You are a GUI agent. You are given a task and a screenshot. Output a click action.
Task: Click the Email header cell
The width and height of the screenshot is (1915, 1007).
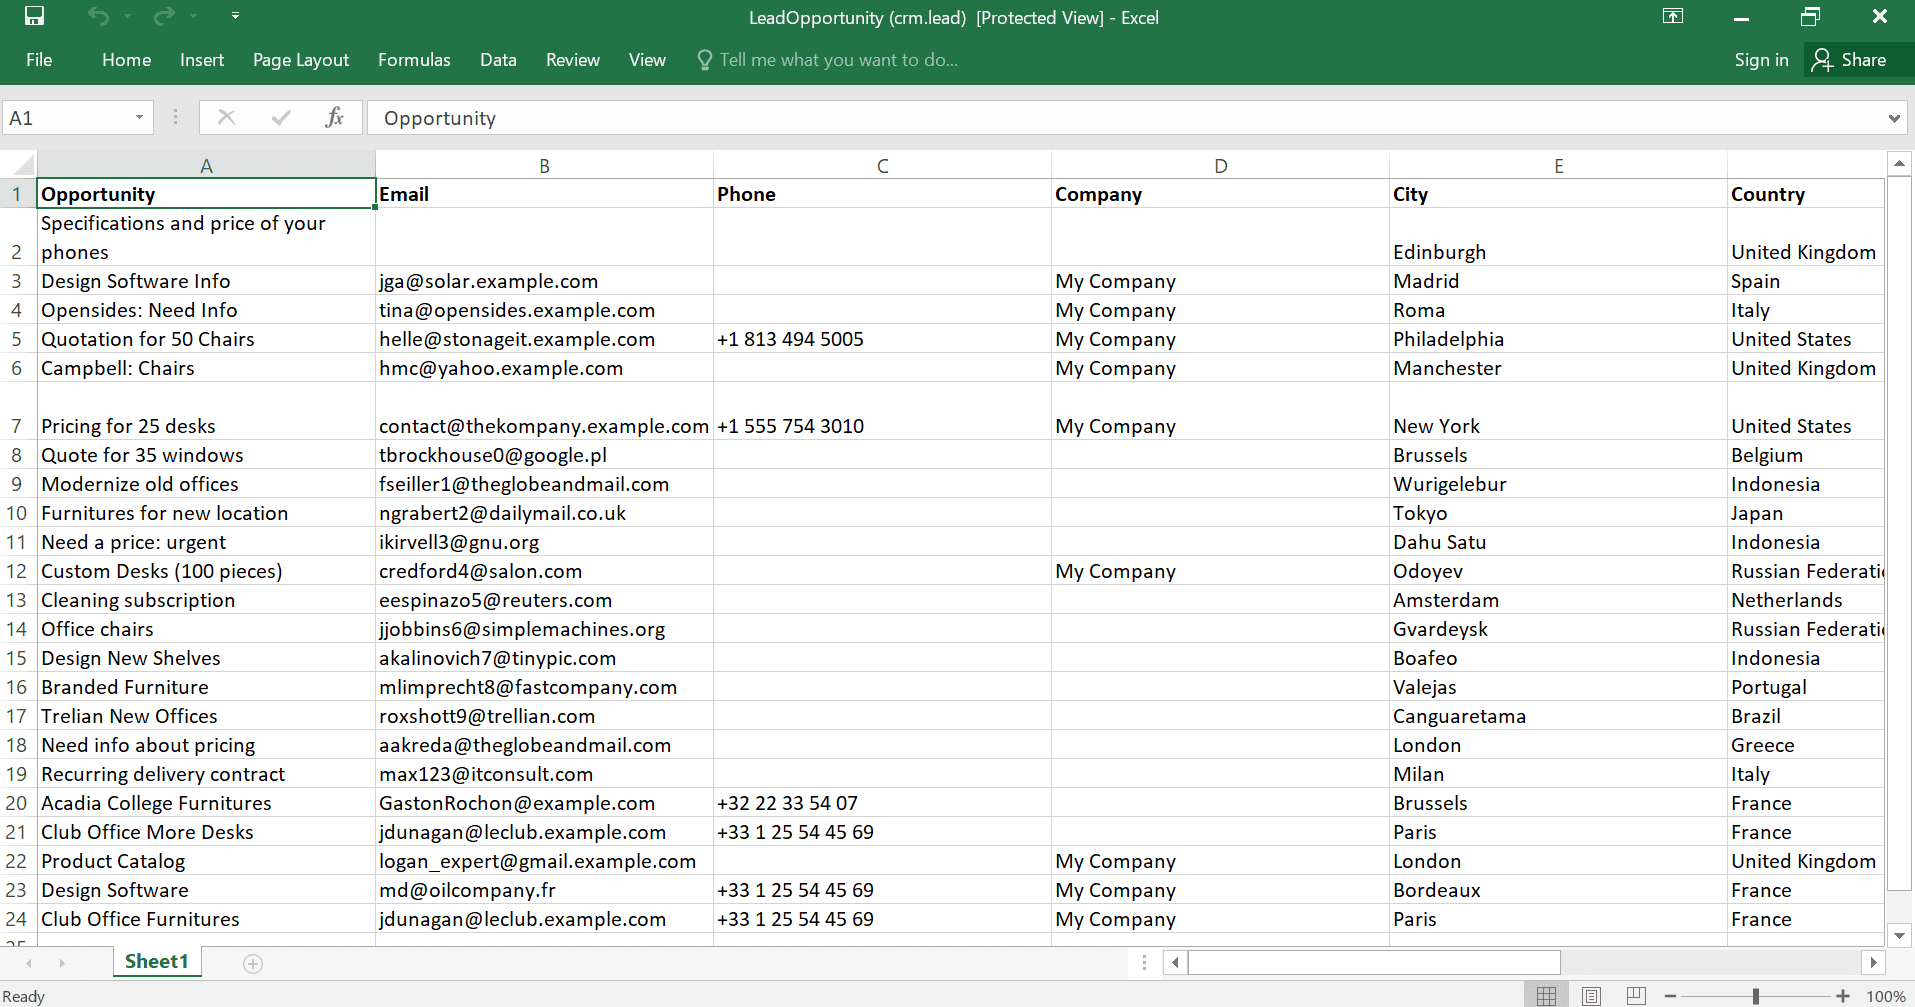pos(545,194)
